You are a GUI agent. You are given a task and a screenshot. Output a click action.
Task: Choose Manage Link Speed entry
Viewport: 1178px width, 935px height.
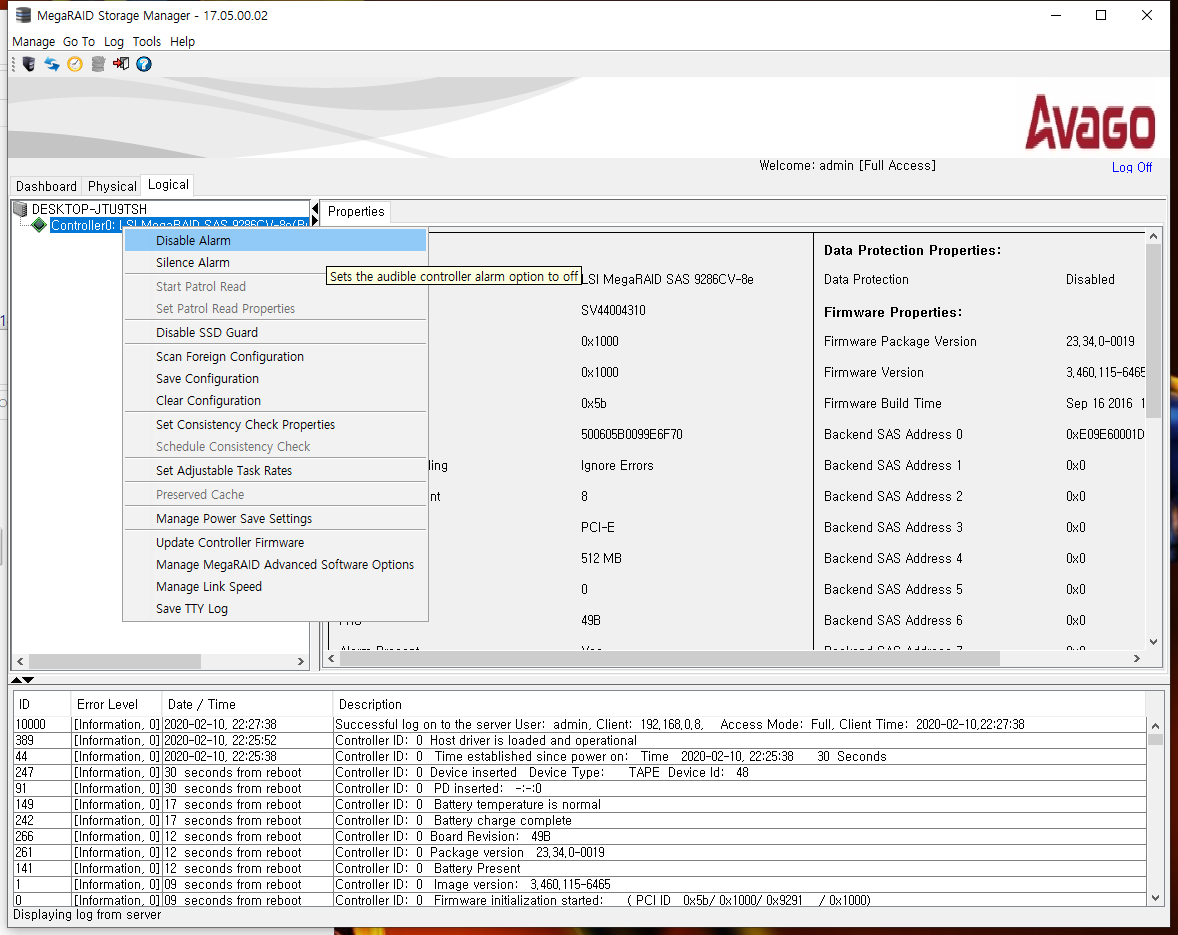276,587
